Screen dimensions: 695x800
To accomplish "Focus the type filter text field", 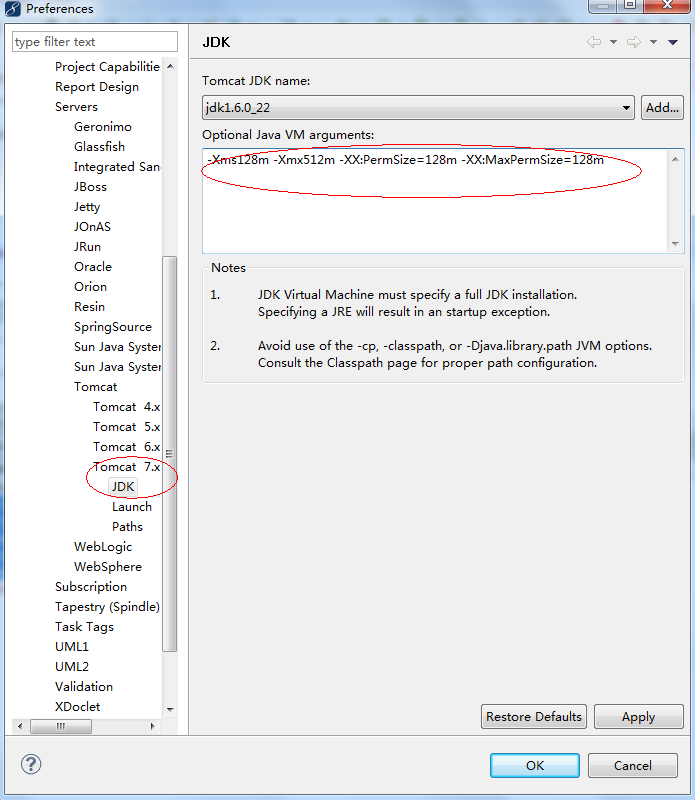I will tap(95, 42).
